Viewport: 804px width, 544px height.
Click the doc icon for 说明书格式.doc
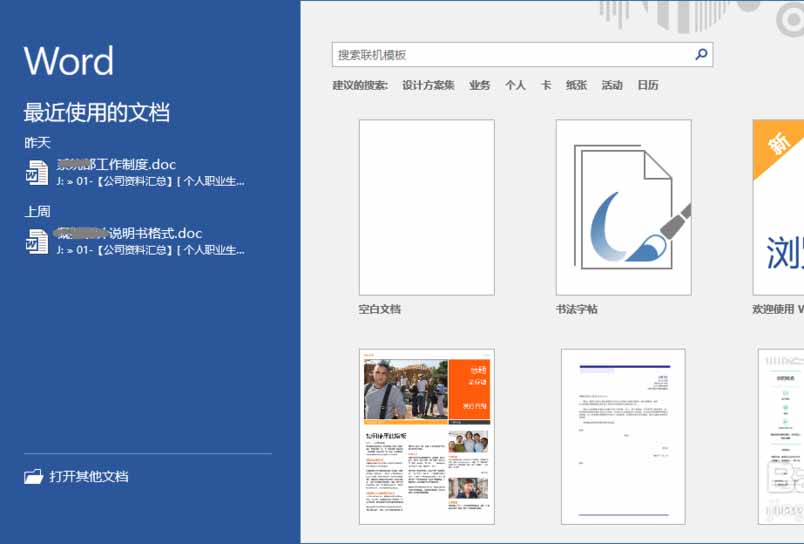[x=37, y=241]
